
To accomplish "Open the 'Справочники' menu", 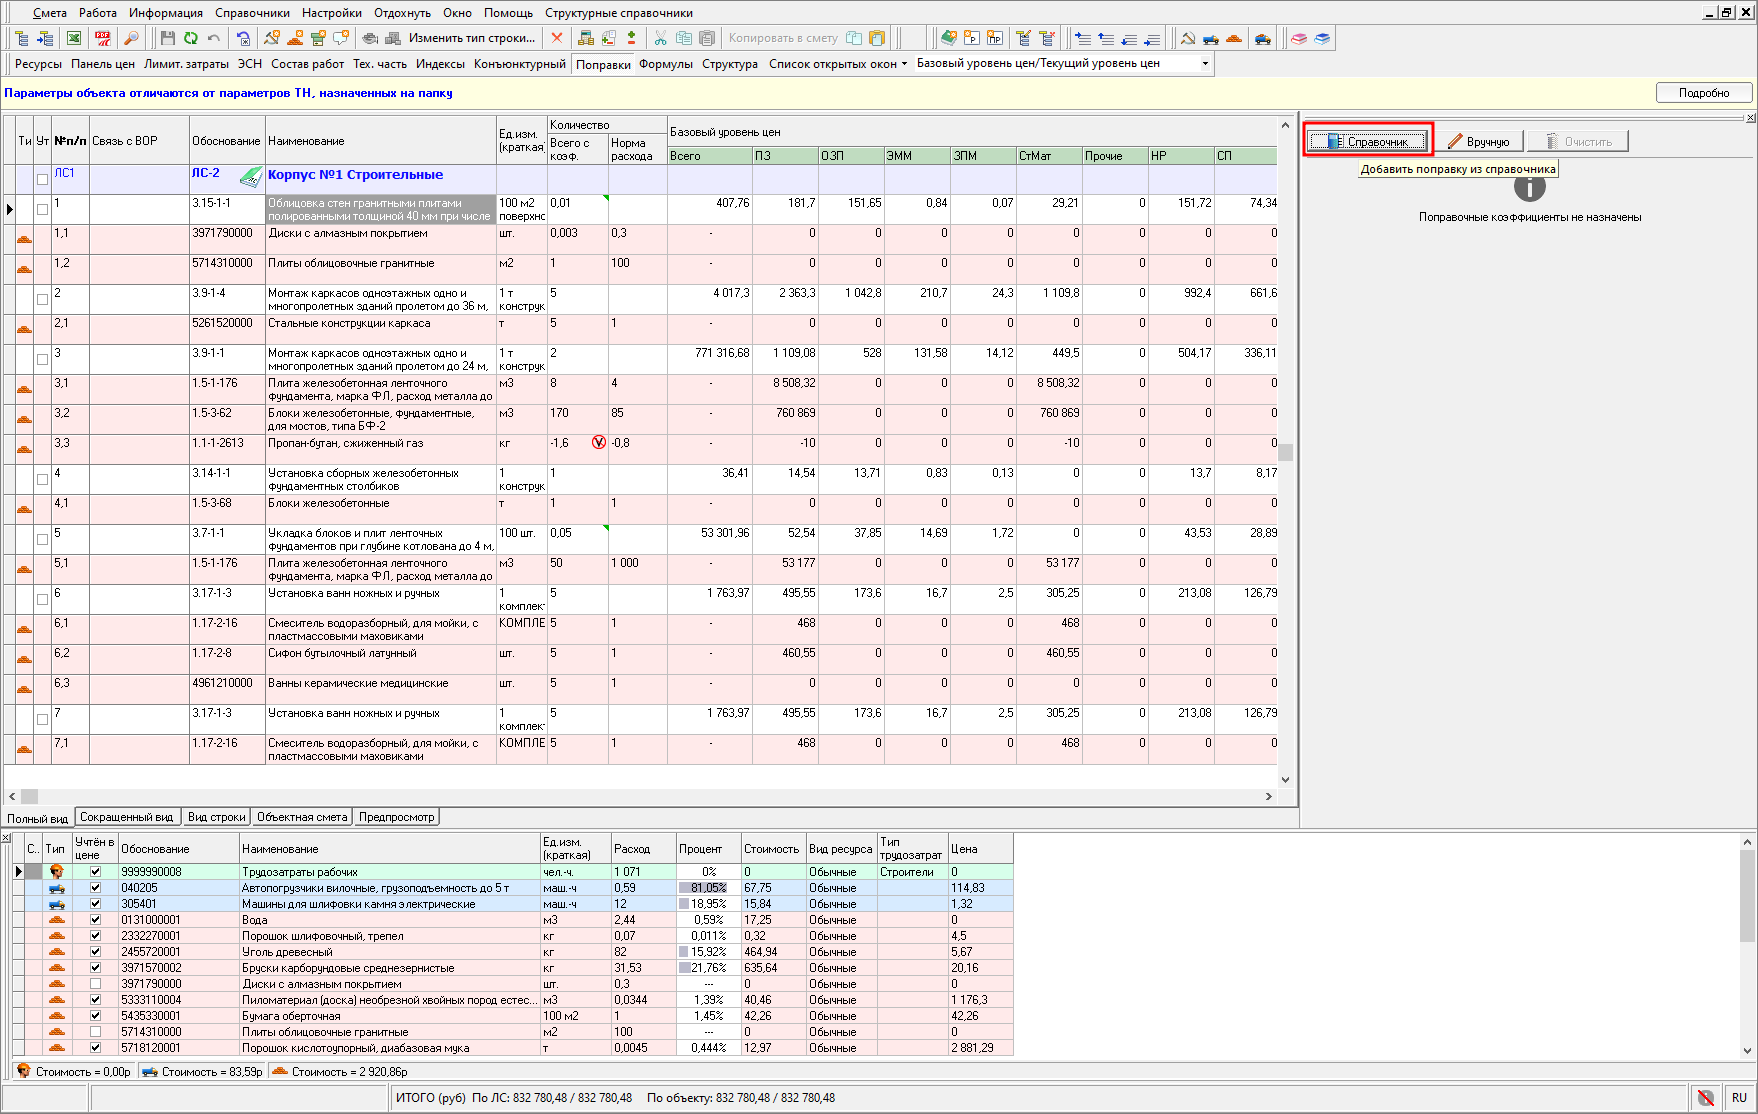I will [x=252, y=13].
